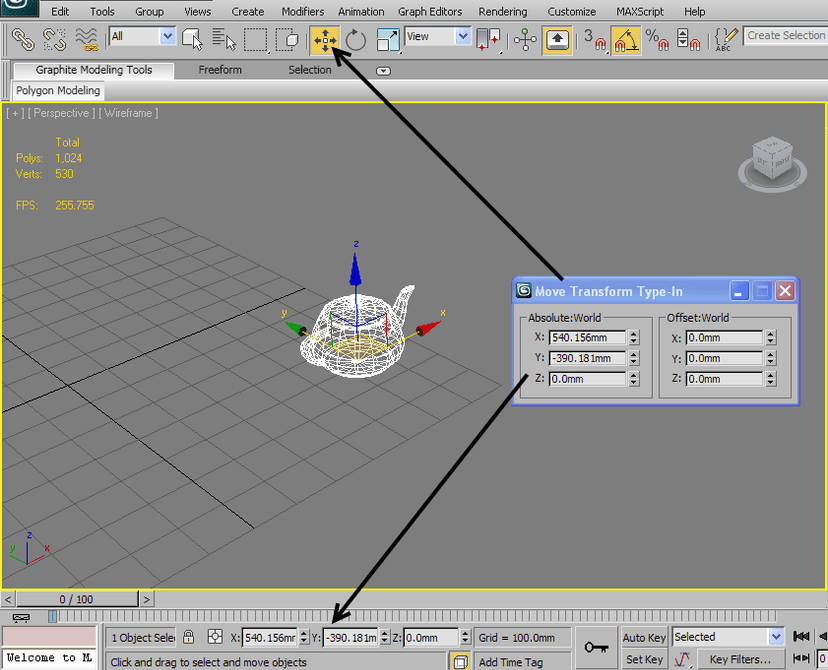The width and height of the screenshot is (828, 670).
Task: Click Absolute World X field in Type-In
Action: 587,337
